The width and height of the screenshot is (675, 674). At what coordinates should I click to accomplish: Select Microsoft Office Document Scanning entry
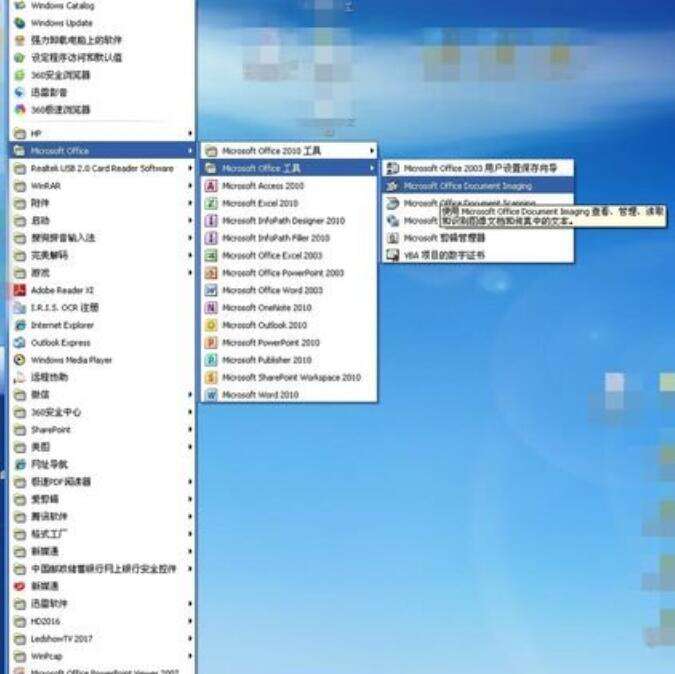tap(478, 202)
